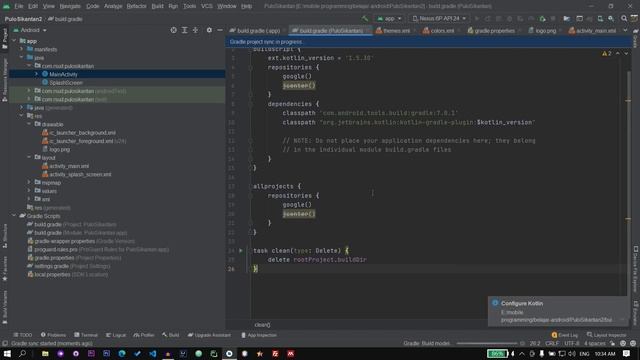640x360 pixels.
Task: Open the Build tool window
Action: pos(171,335)
